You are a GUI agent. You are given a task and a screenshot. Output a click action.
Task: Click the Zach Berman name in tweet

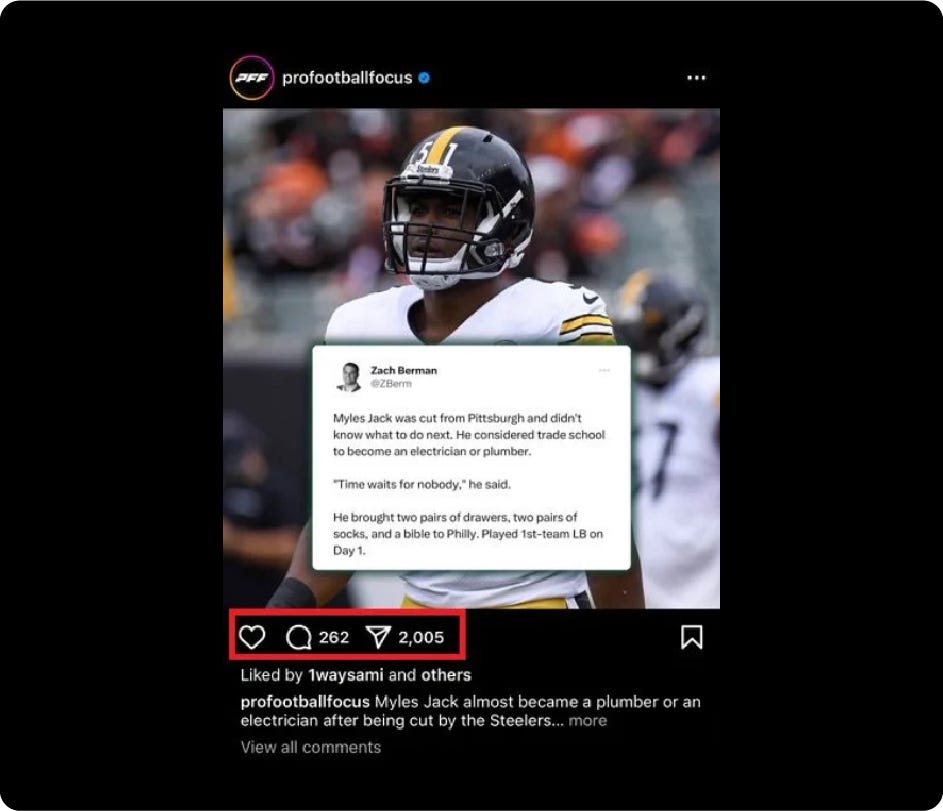[x=404, y=370]
